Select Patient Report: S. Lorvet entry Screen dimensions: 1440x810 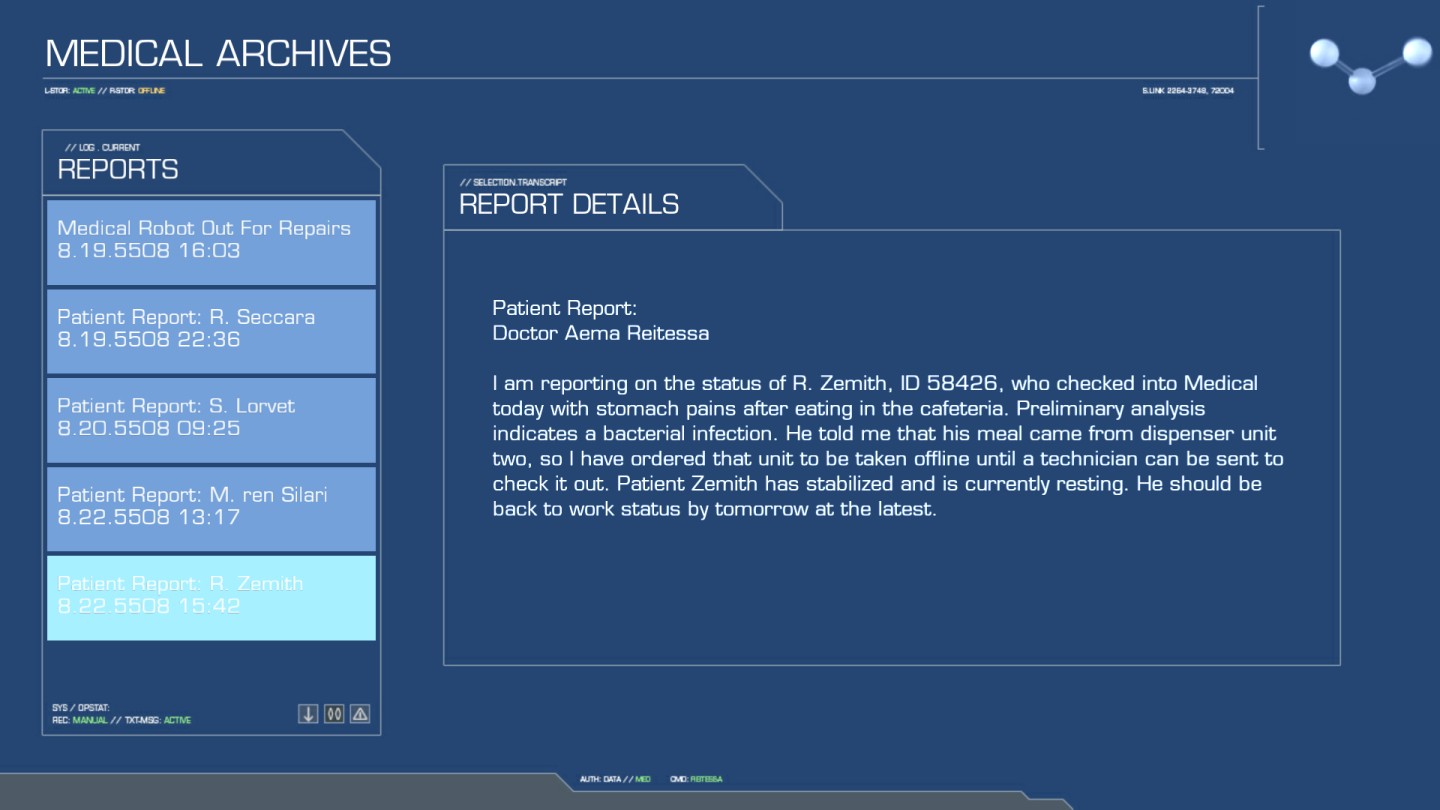coord(211,420)
